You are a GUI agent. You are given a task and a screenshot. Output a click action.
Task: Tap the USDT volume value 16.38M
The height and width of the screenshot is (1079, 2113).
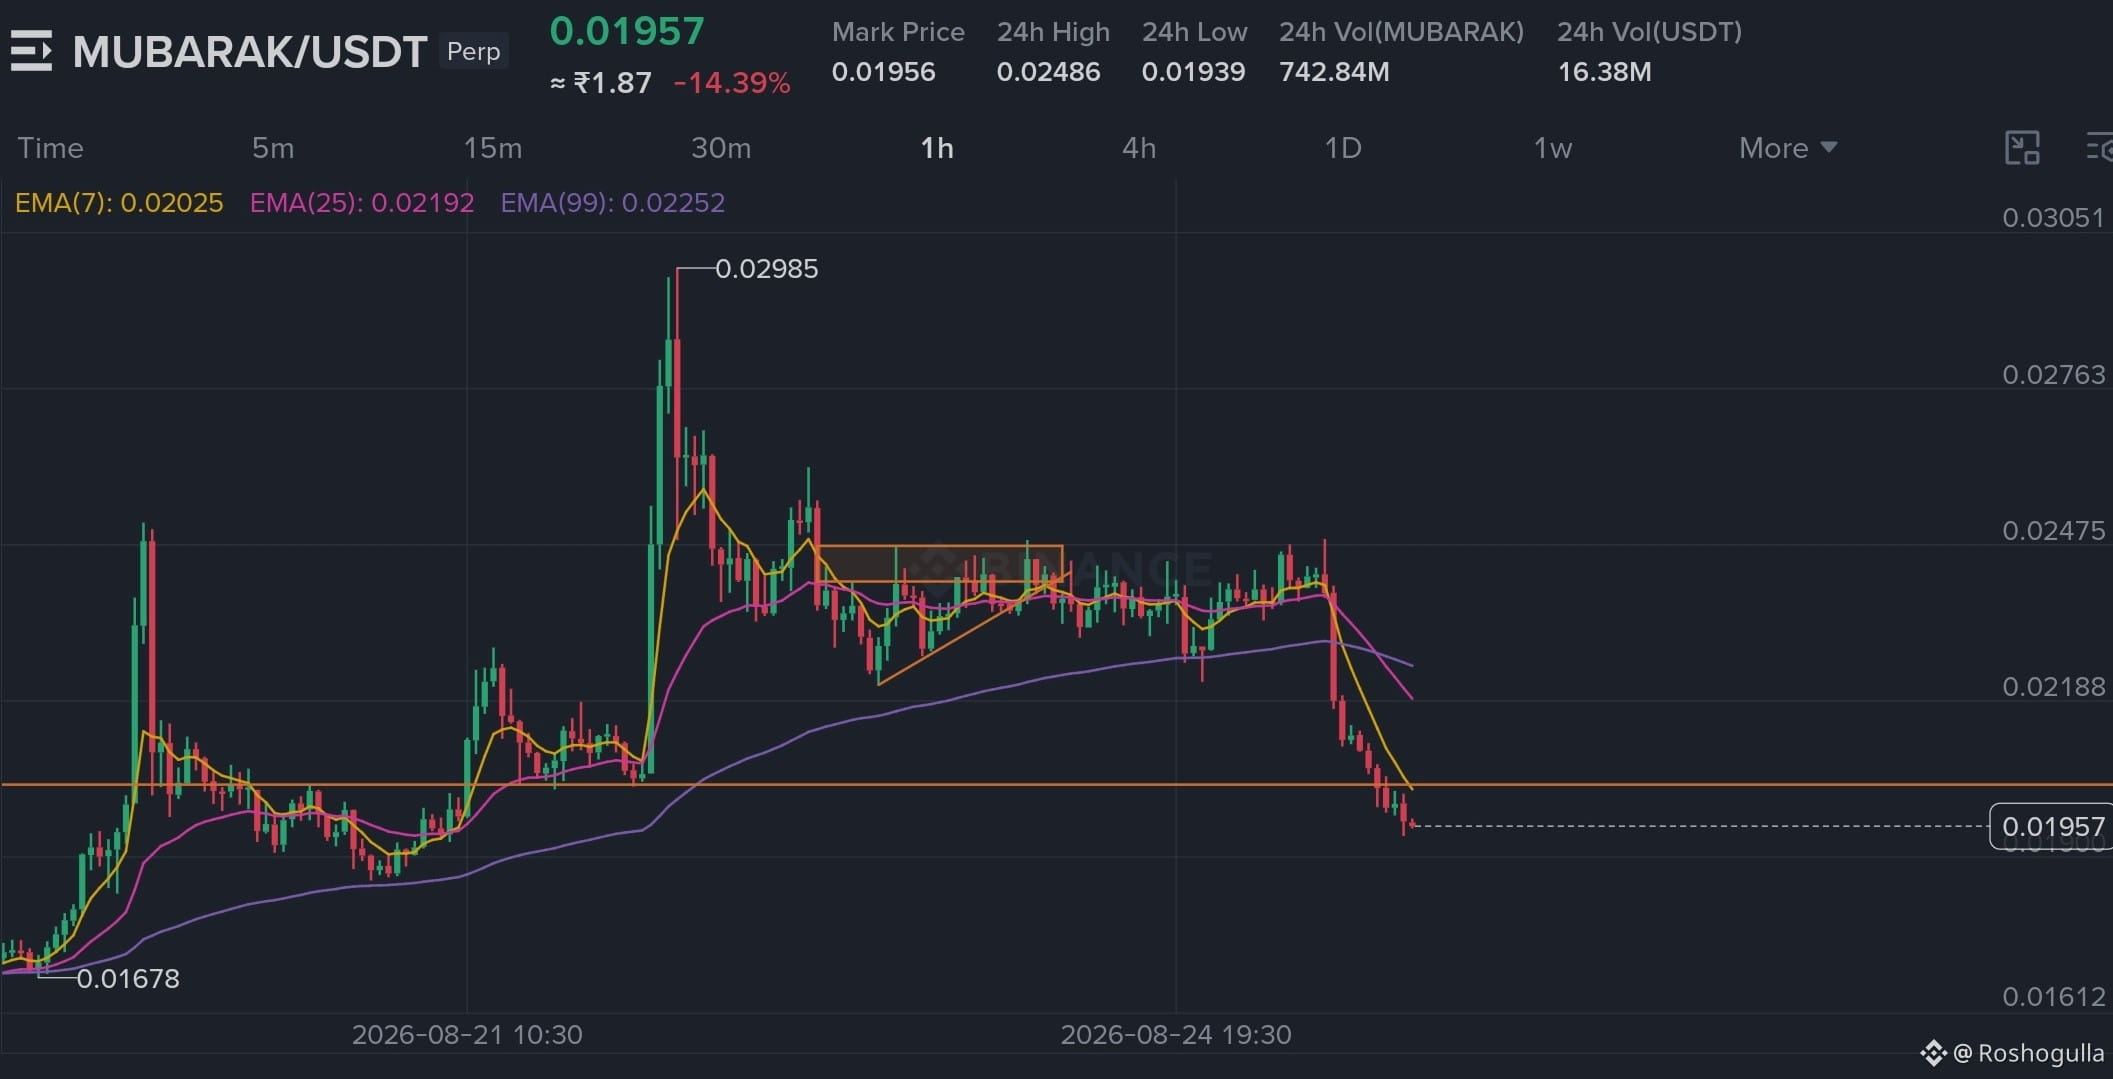click(1605, 72)
